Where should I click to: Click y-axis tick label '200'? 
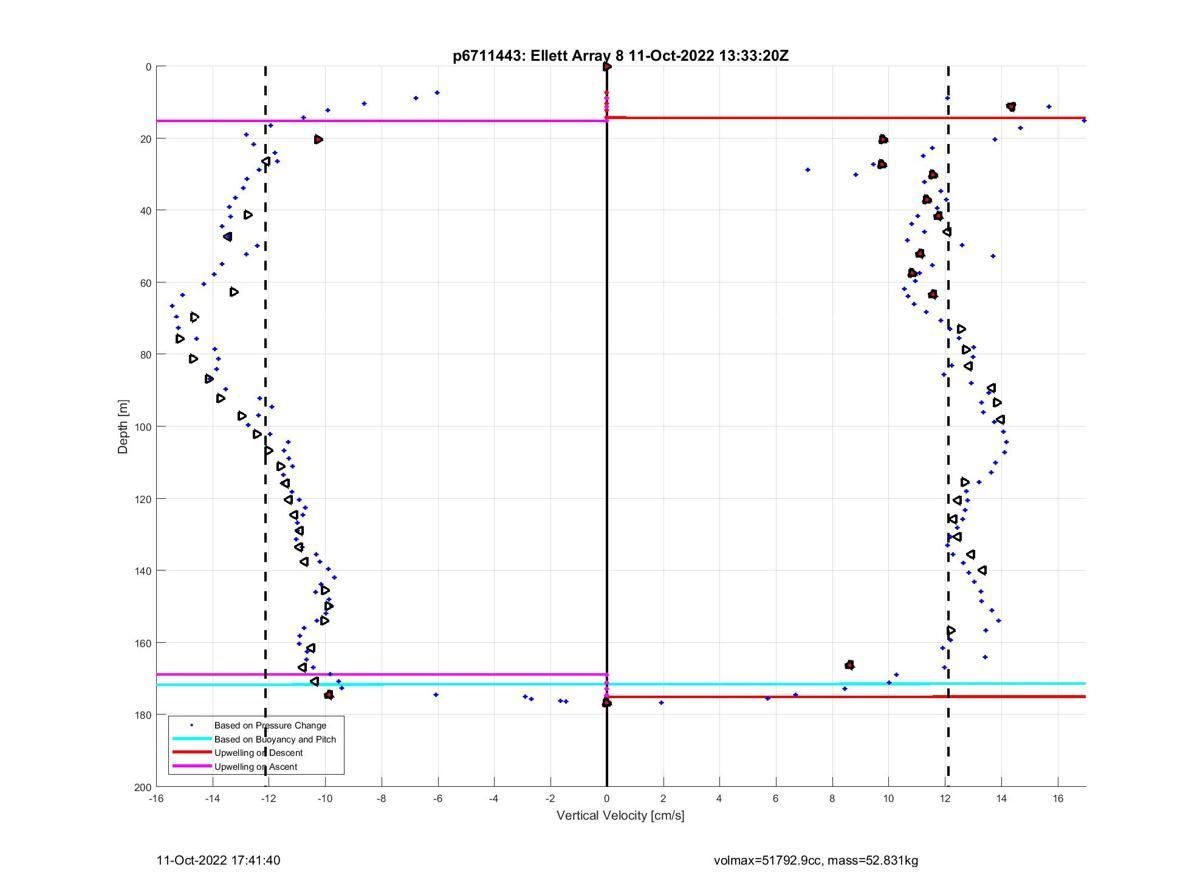point(142,787)
